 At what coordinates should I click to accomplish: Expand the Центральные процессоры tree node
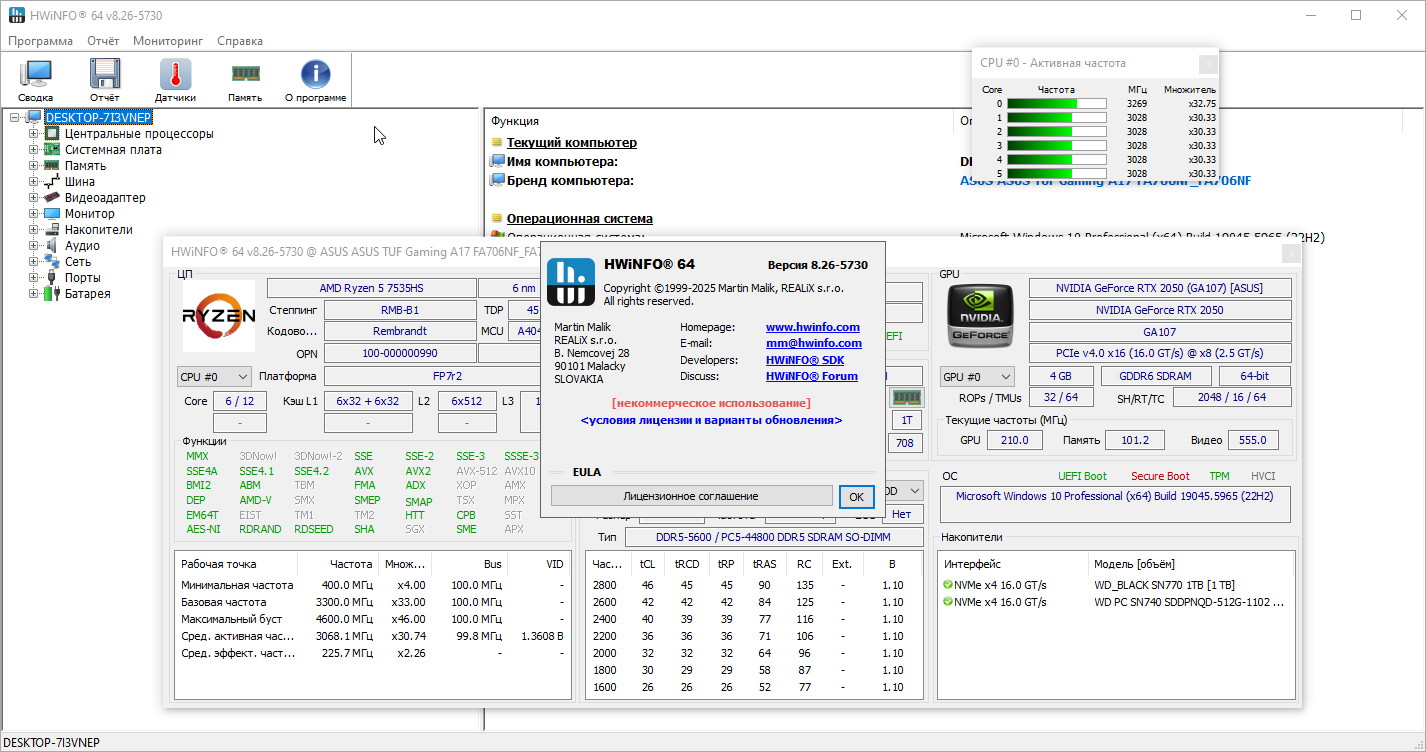[33, 134]
